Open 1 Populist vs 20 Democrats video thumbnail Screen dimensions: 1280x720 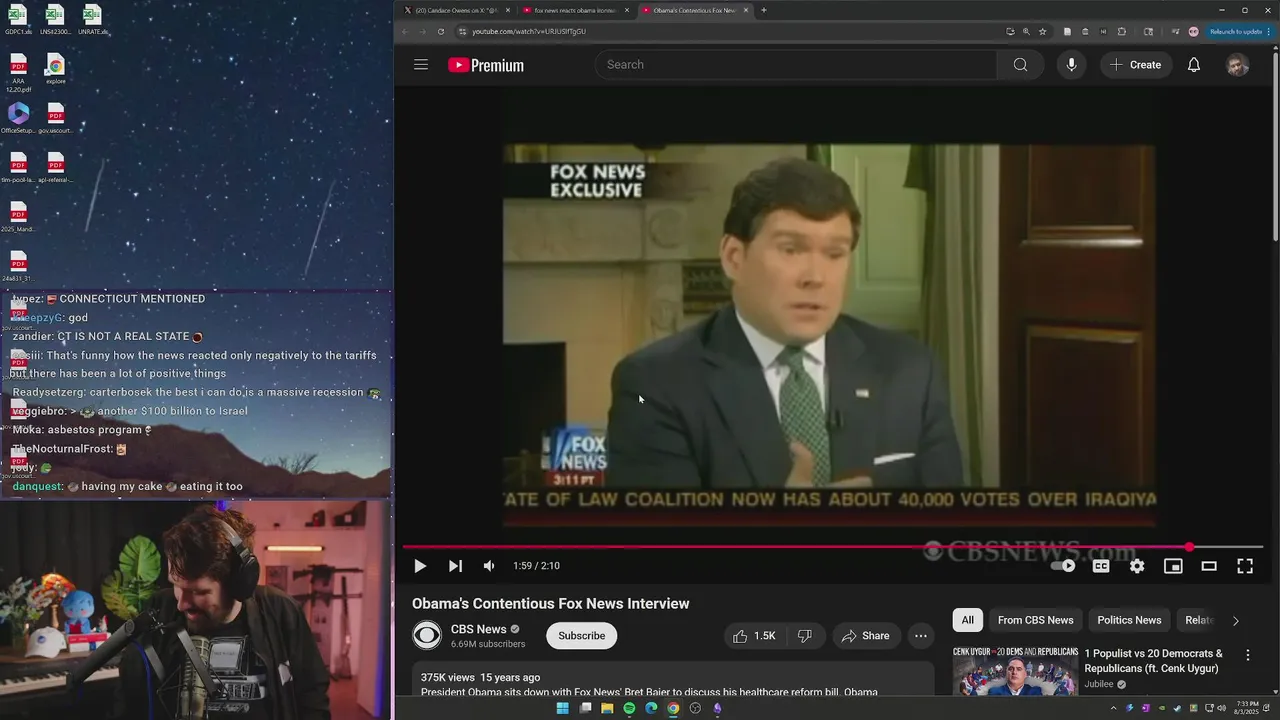pos(1014,671)
